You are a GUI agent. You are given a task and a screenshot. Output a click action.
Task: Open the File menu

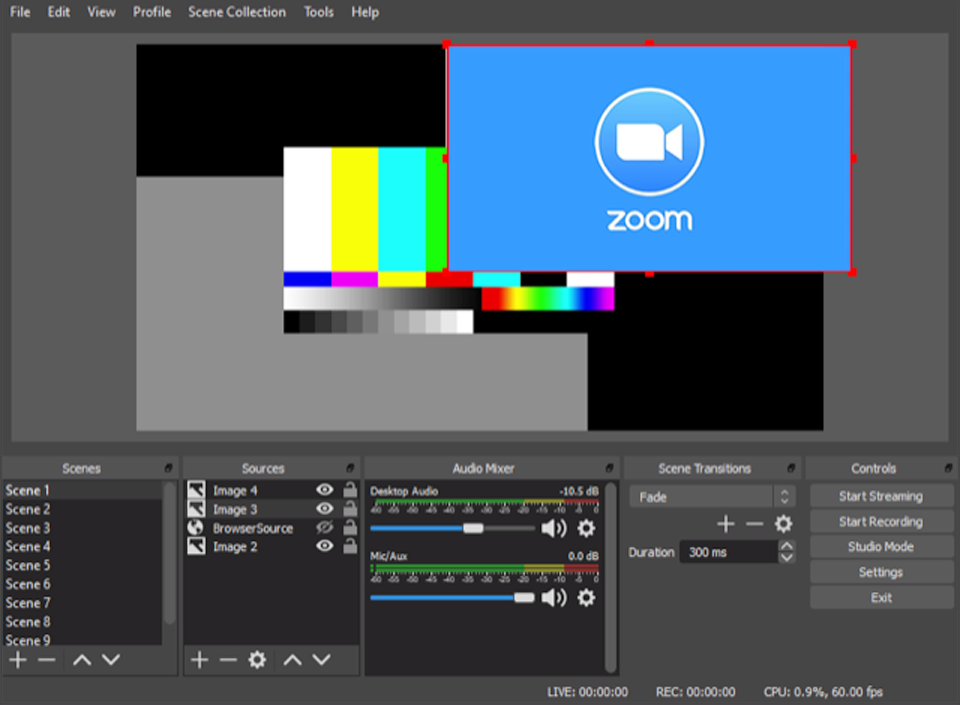coord(20,12)
